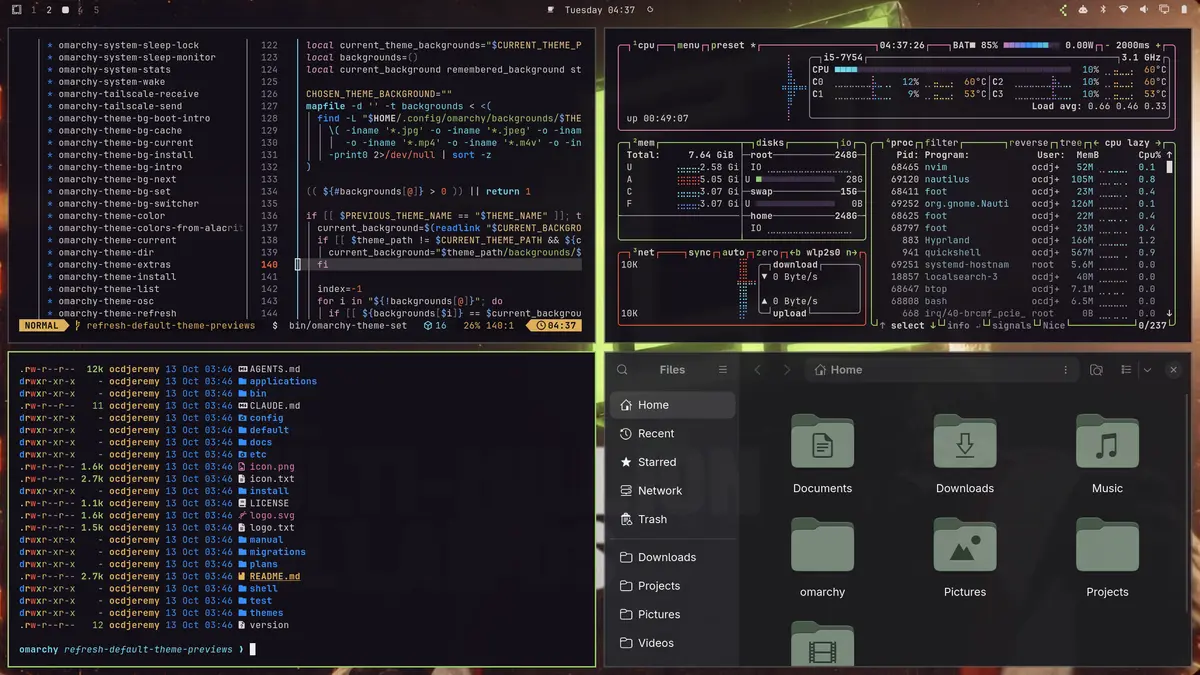This screenshot has height=675, width=1200.
Task: Open the Downloads folder in the Home grid
Action: pyautogui.click(x=965, y=441)
